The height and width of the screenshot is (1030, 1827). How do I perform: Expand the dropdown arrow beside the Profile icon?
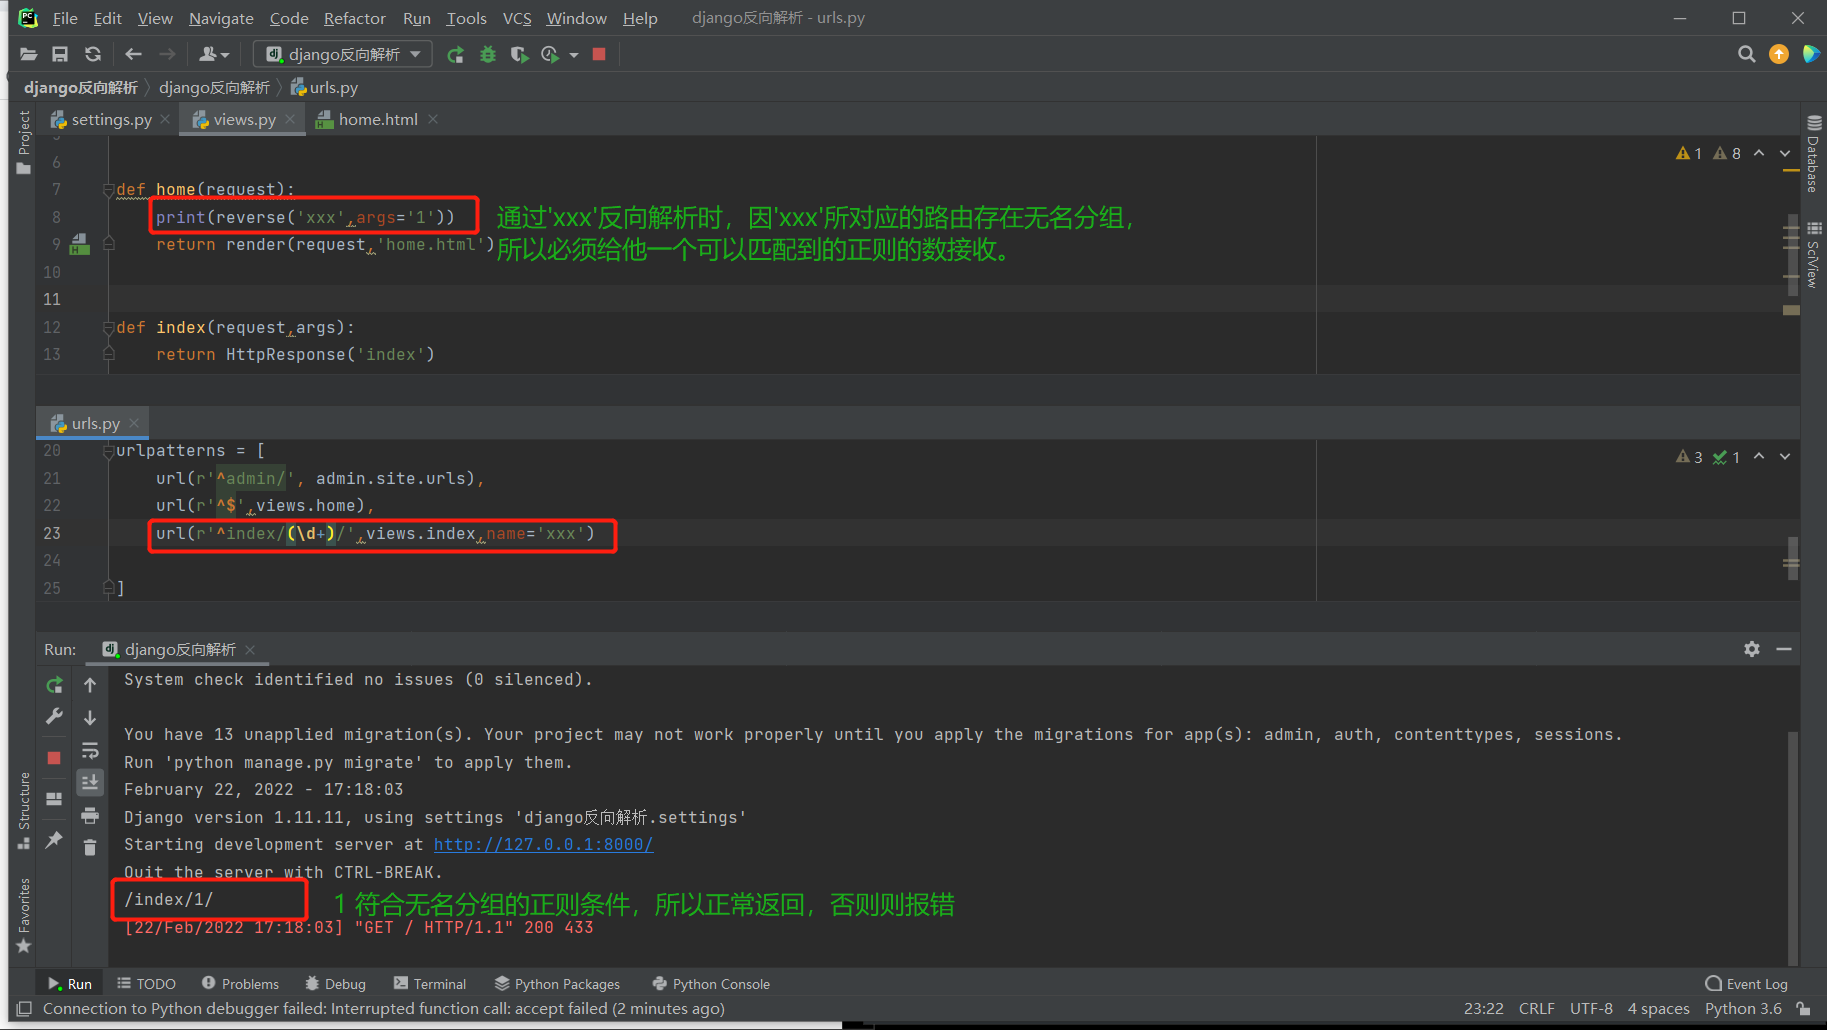tap(574, 55)
